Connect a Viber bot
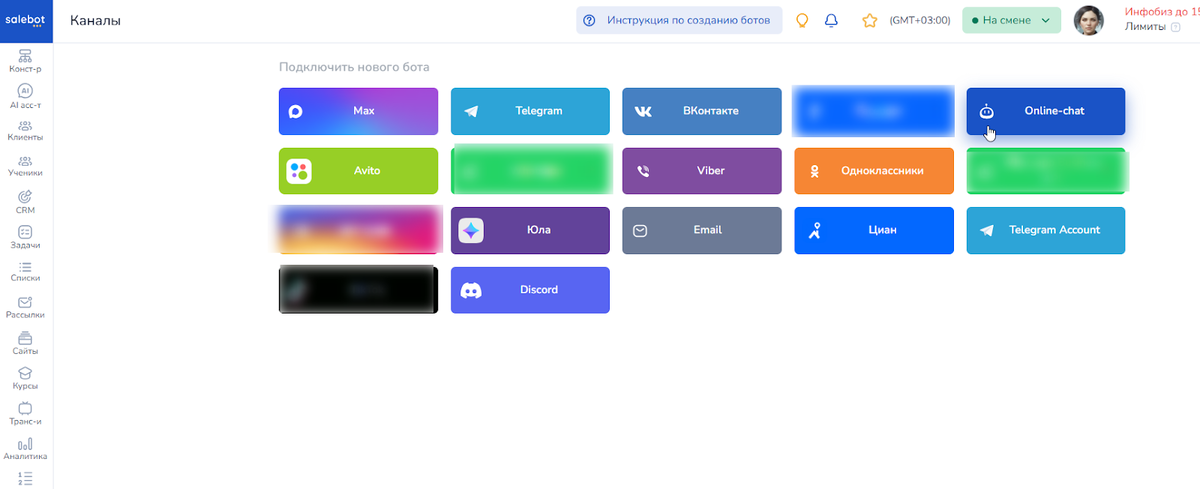1200x489 pixels. point(702,171)
